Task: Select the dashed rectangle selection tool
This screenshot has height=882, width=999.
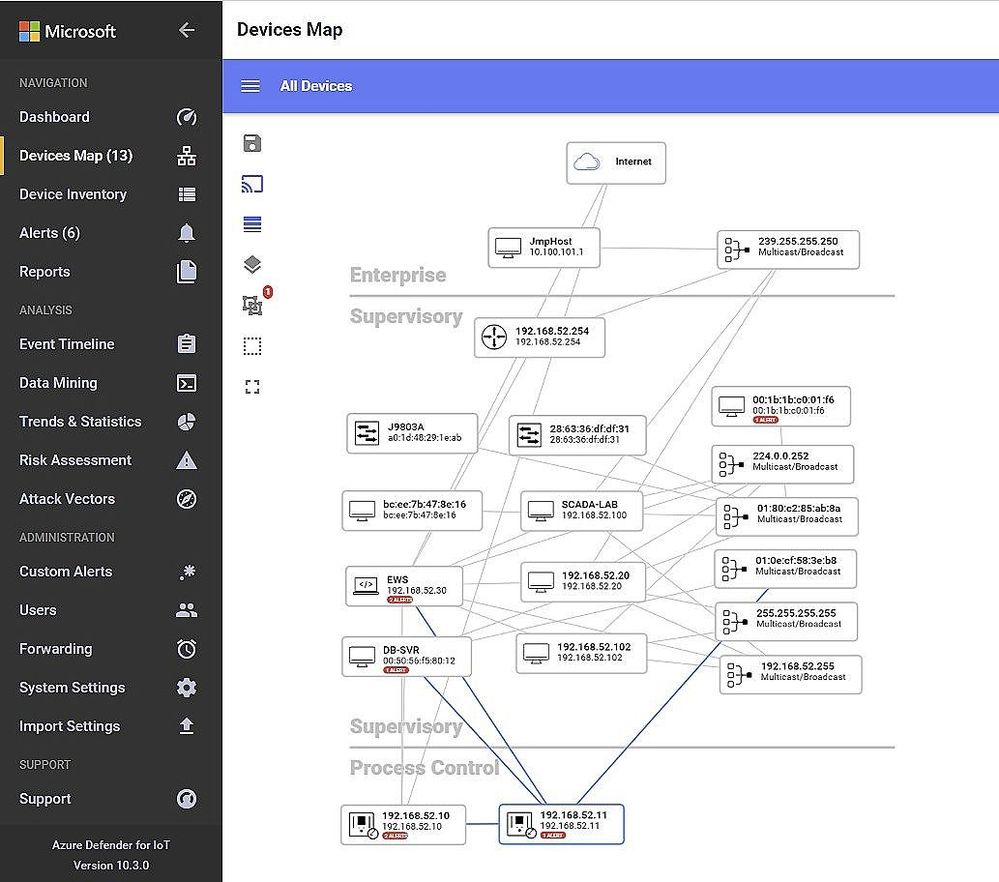Action: 252,346
